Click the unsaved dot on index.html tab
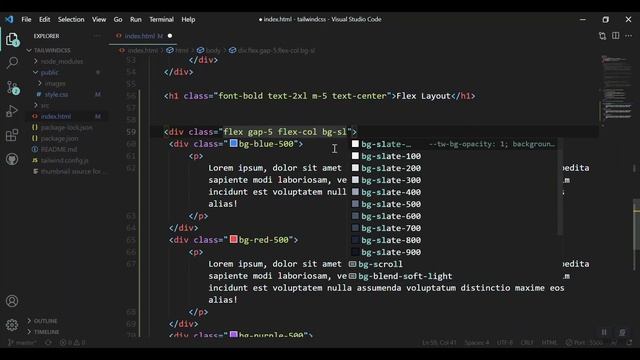This screenshot has width=640, height=360. (x=170, y=36)
